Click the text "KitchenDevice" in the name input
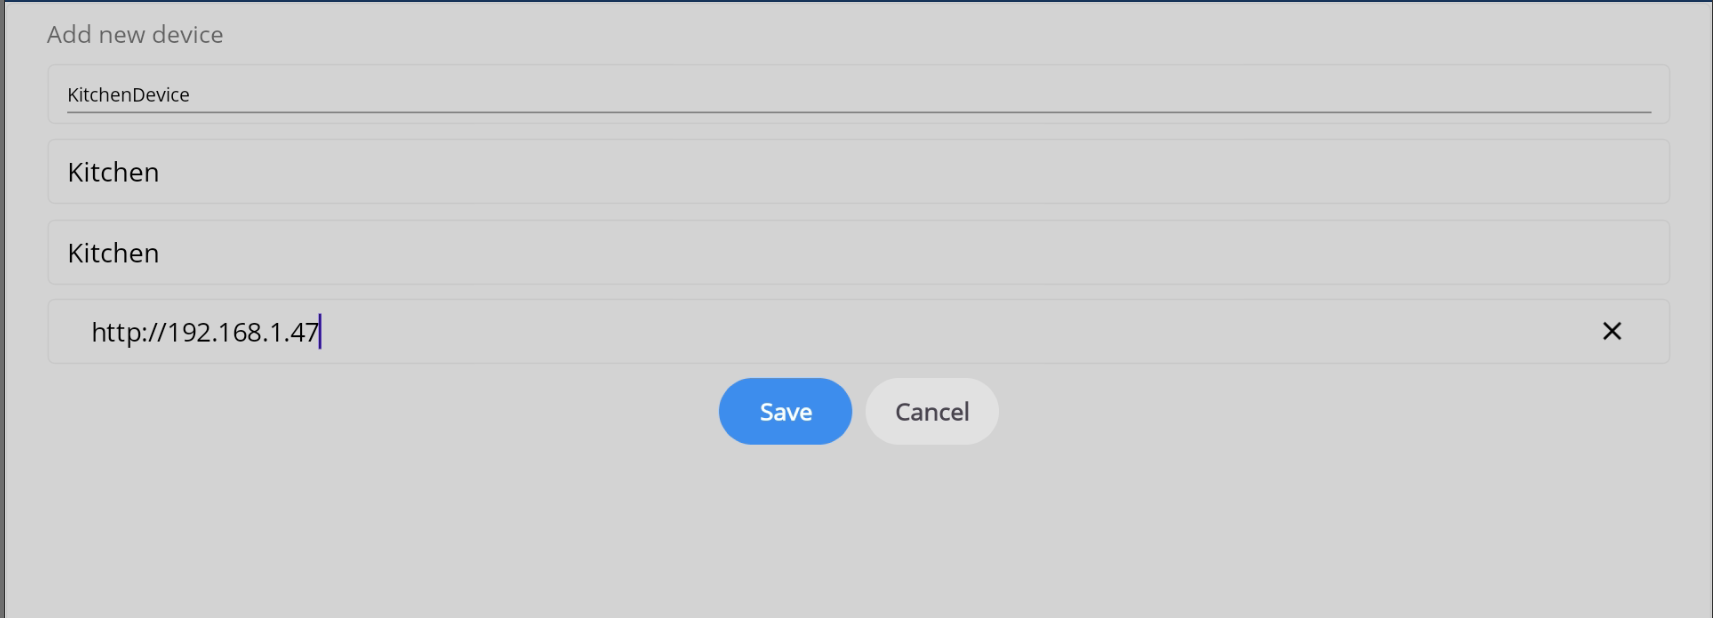The image size is (1713, 618). click(x=128, y=95)
